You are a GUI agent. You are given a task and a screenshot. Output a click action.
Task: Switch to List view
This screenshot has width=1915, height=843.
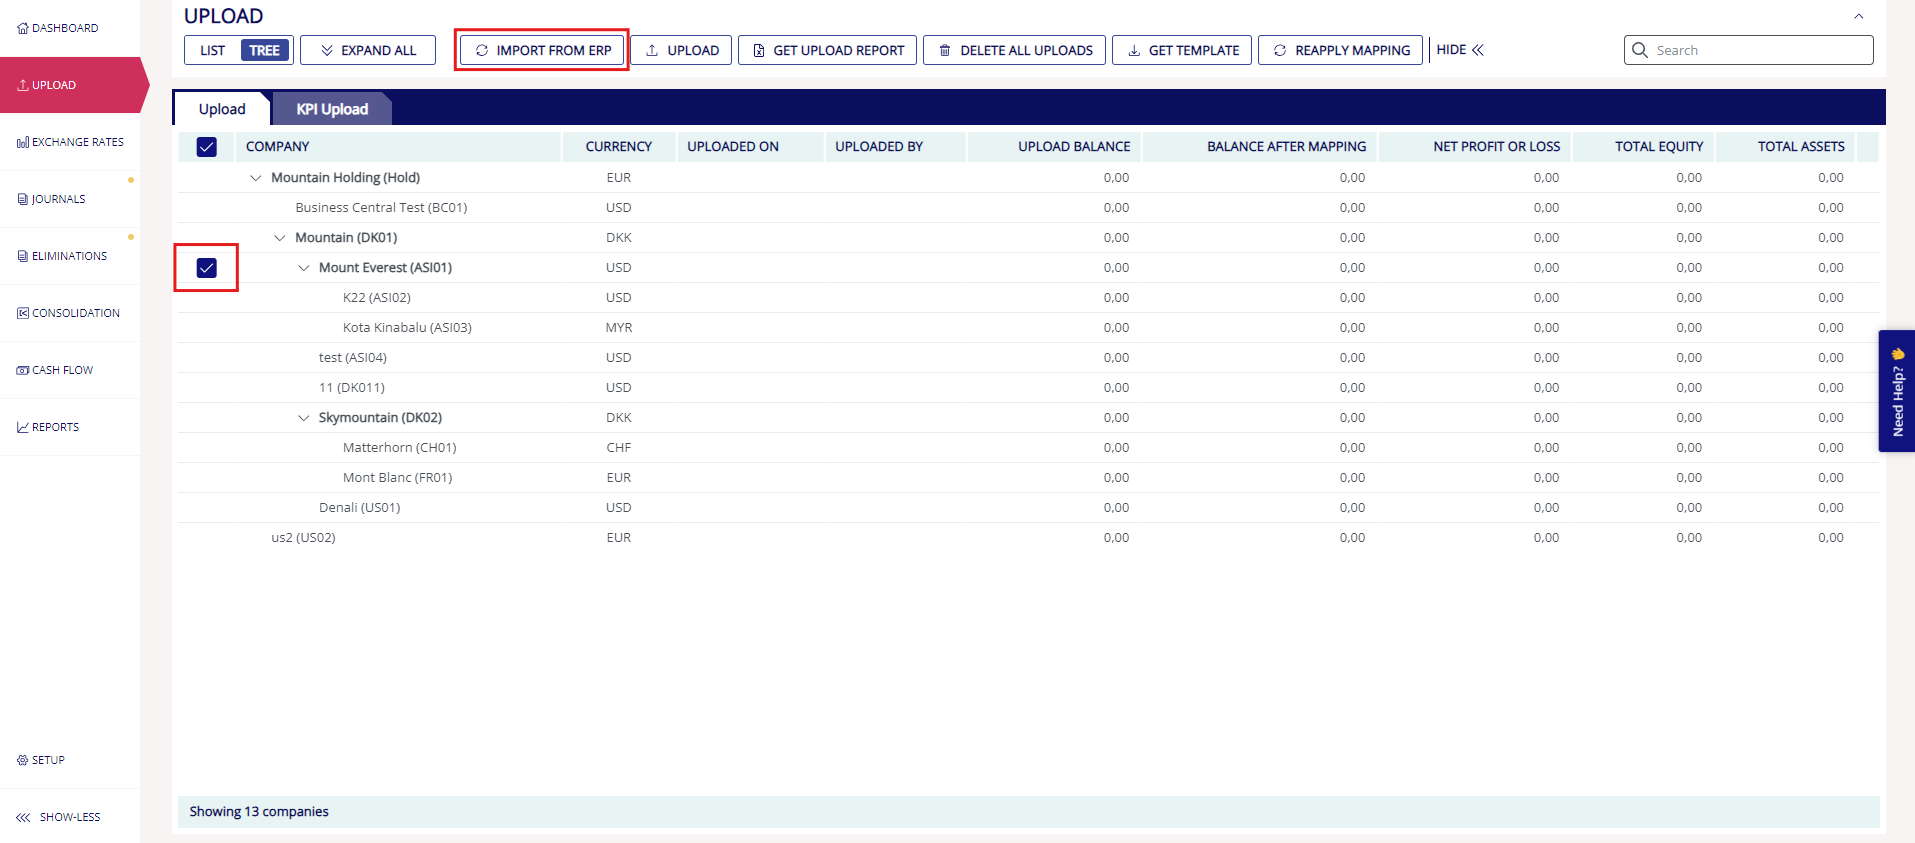click(x=212, y=50)
